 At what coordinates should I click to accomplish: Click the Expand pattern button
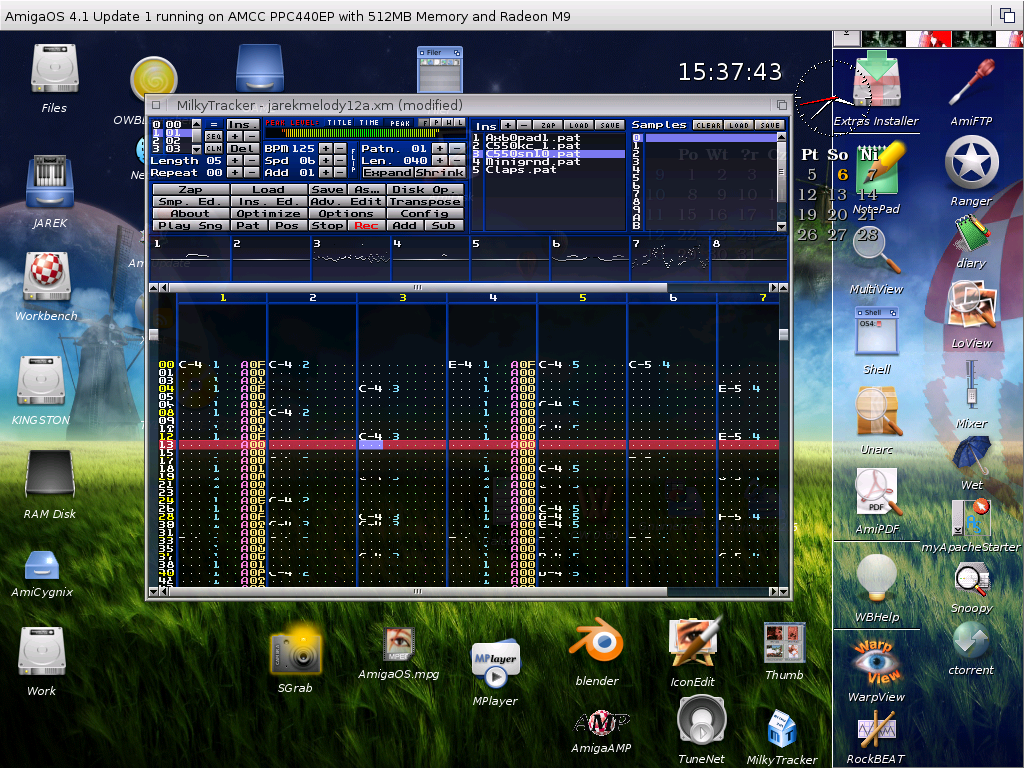(x=388, y=172)
